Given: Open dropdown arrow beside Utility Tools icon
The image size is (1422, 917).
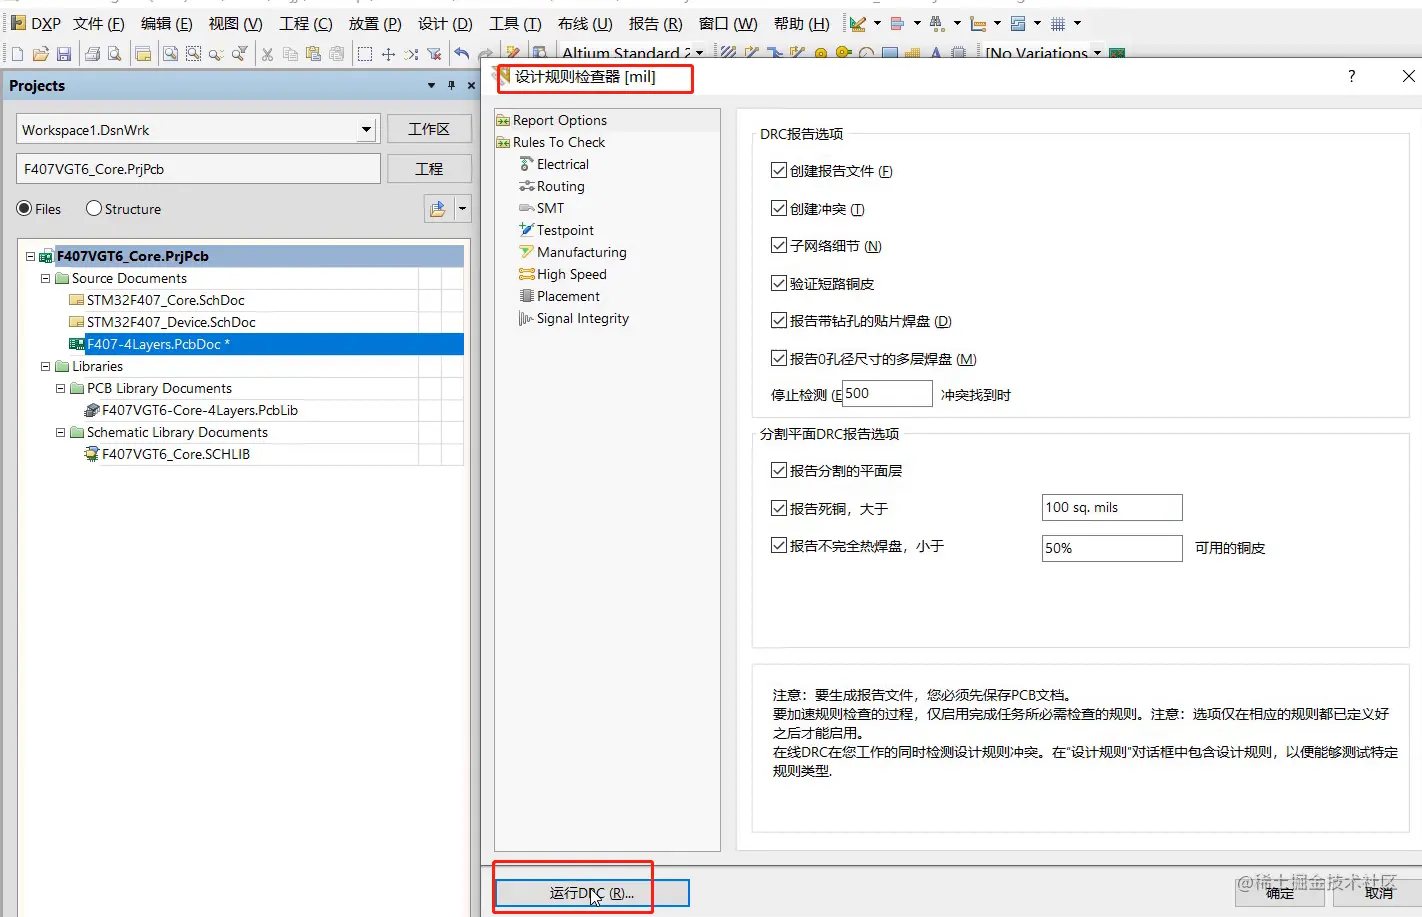Looking at the screenshot, I should pos(877,23).
